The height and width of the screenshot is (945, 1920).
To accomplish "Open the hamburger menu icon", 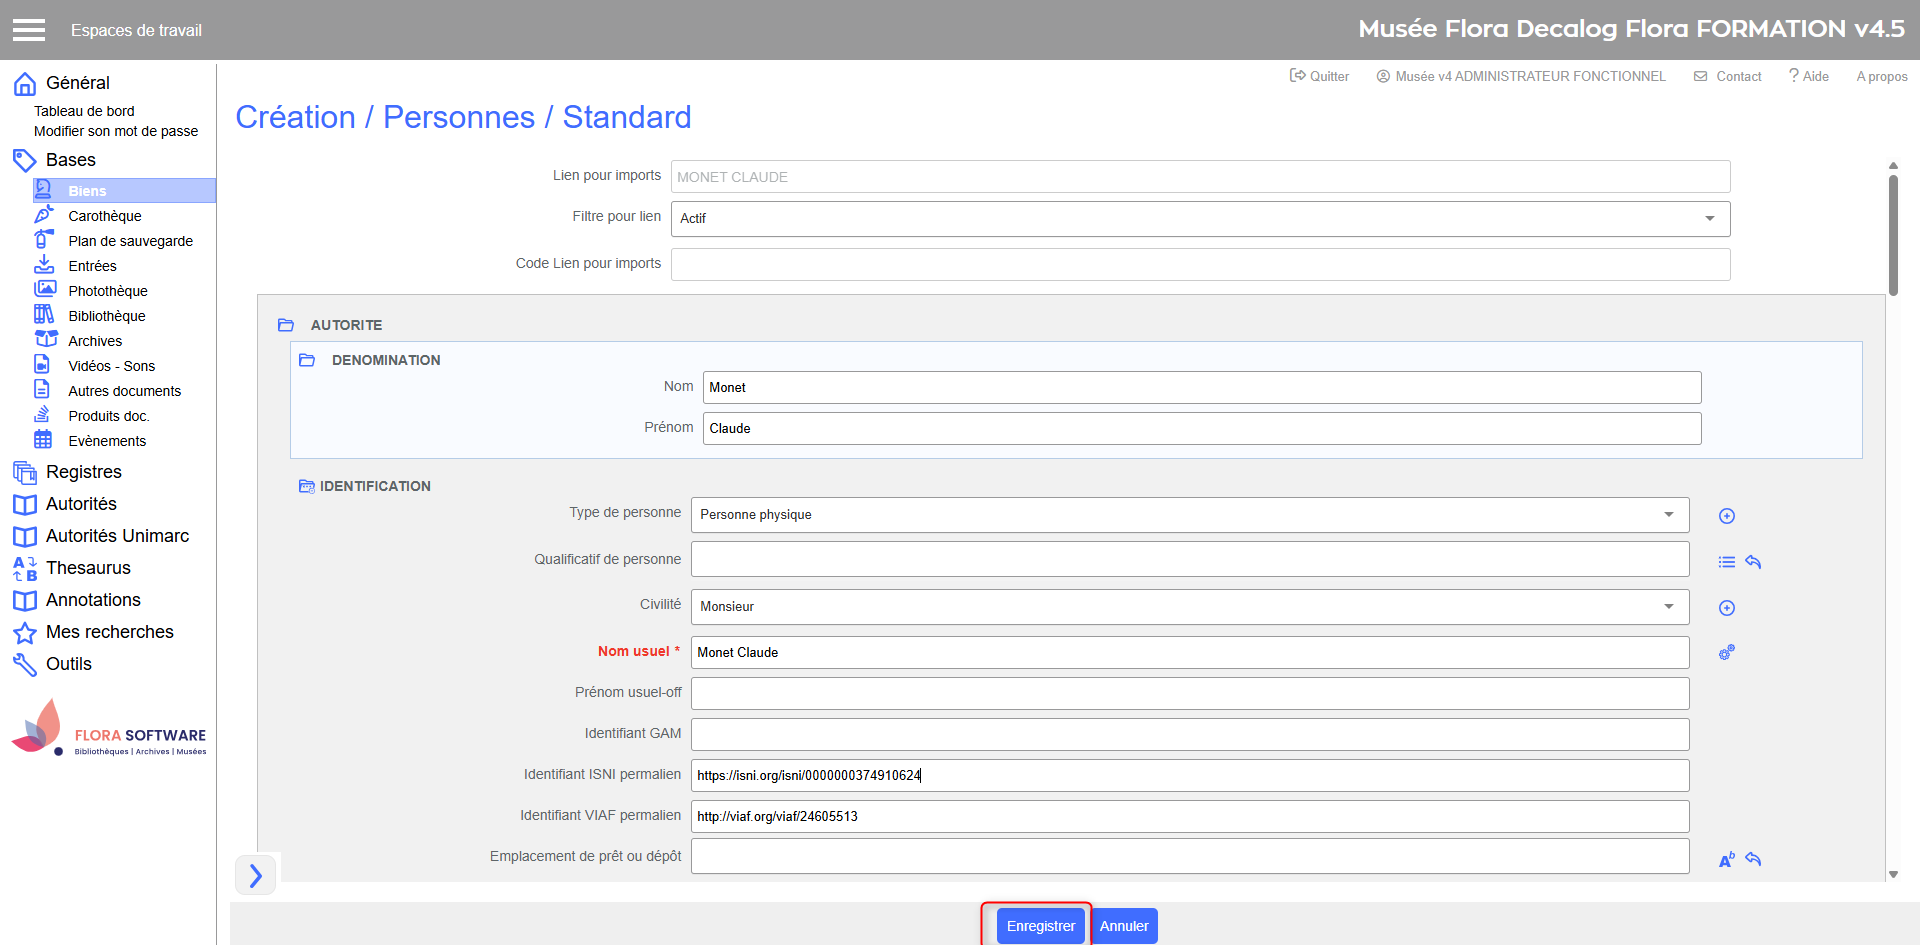I will [29, 30].
